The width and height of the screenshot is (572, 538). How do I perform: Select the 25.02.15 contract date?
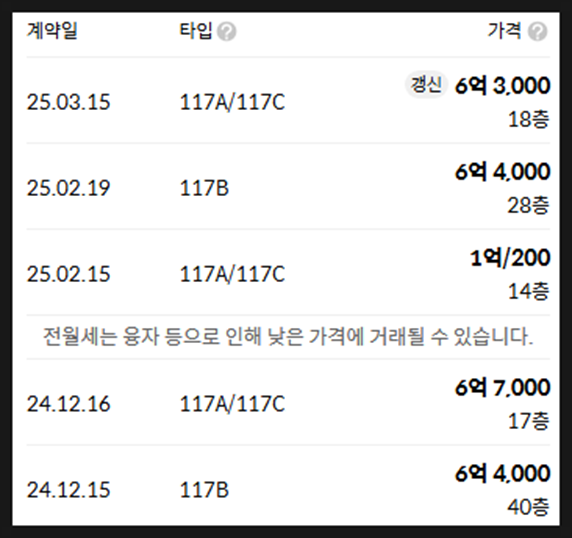[x=69, y=274]
